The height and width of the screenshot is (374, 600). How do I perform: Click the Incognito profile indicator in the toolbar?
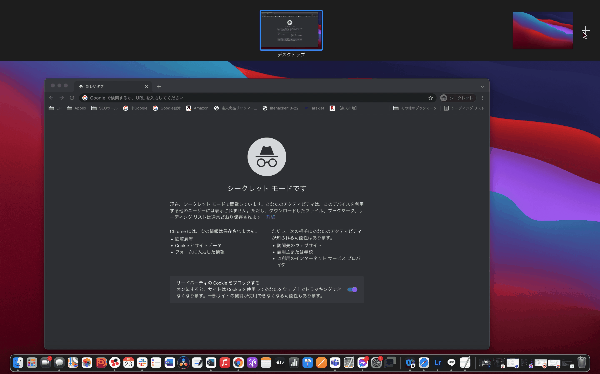point(457,98)
